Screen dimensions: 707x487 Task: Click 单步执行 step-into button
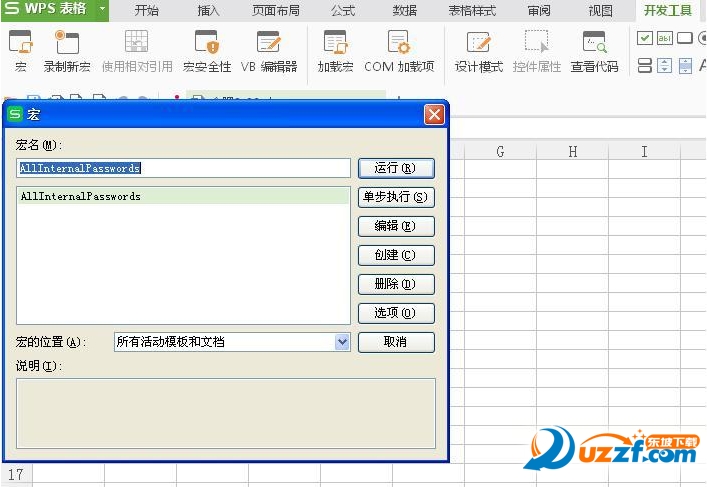point(396,197)
